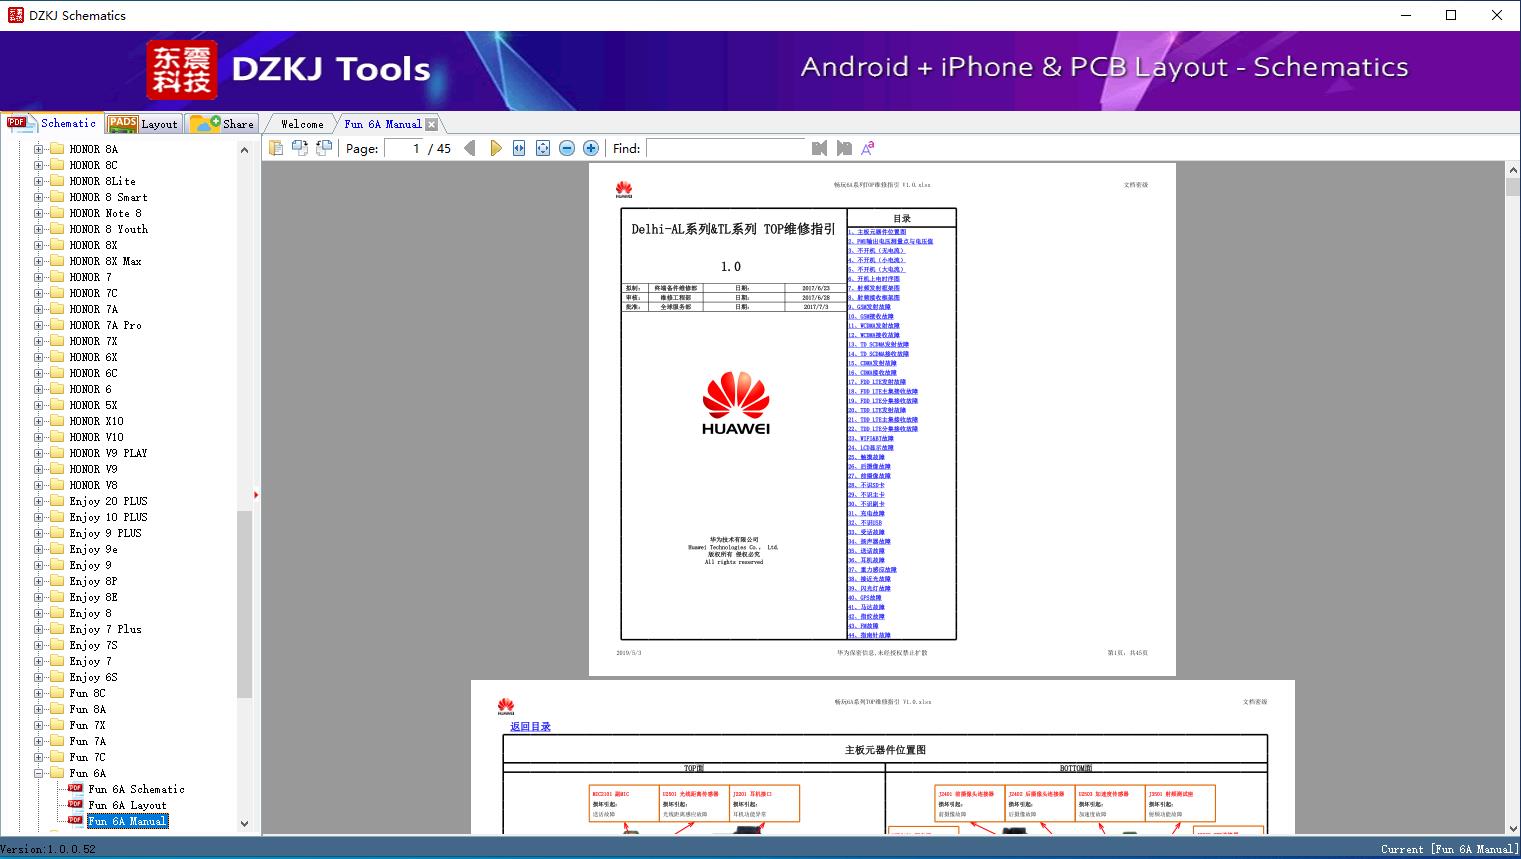Viewport: 1521px width, 859px height.
Task: Click the Fun 8C folder icon
Action: [57, 693]
